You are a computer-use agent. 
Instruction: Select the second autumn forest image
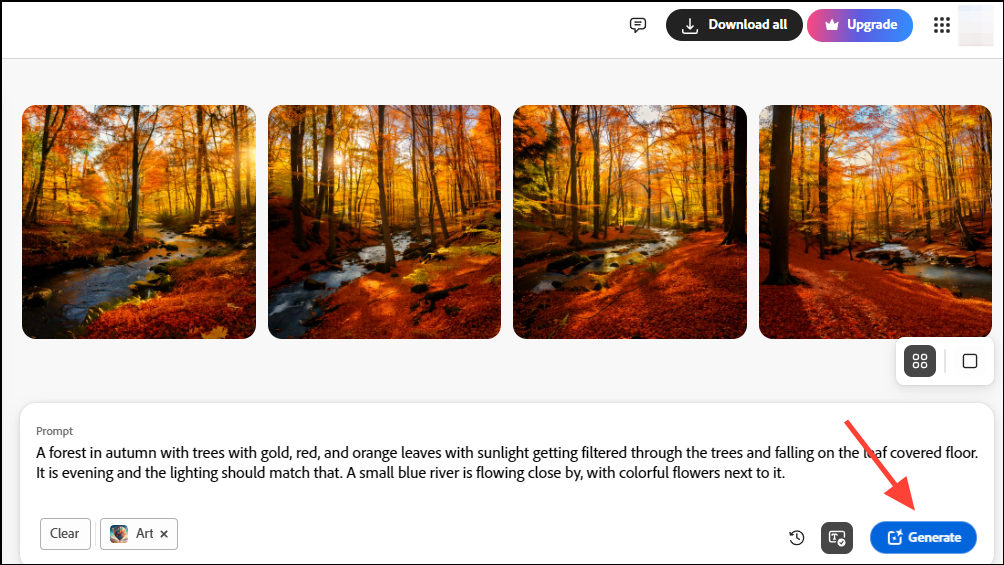(x=384, y=222)
